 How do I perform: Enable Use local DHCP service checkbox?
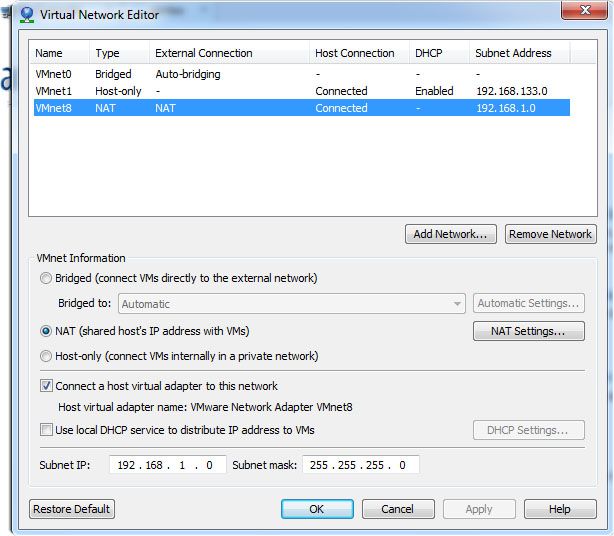point(46,430)
